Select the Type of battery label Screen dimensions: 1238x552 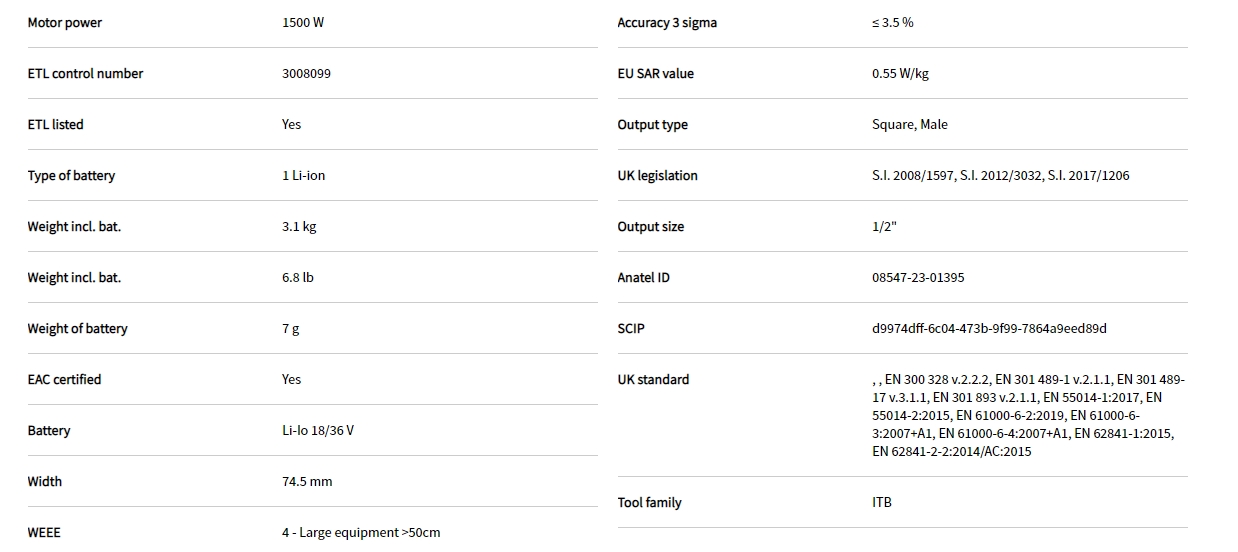71,176
